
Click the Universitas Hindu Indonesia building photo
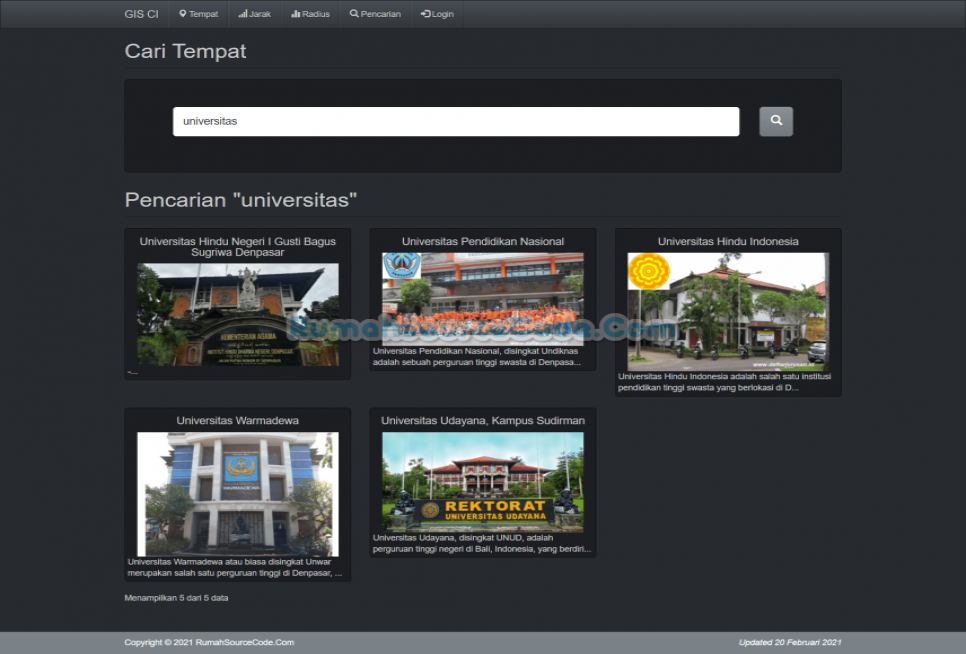(728, 312)
